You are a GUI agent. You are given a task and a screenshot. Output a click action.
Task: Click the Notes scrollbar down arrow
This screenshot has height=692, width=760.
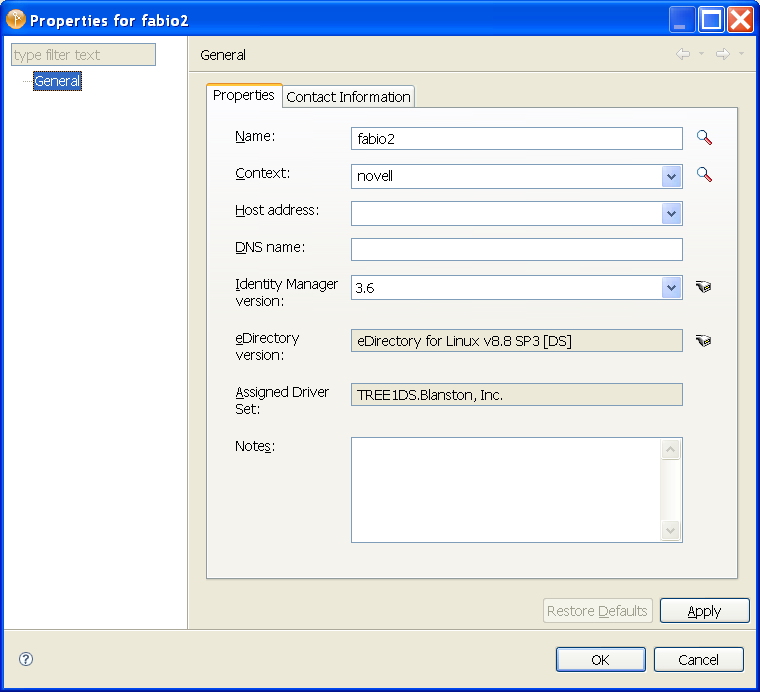[671, 530]
